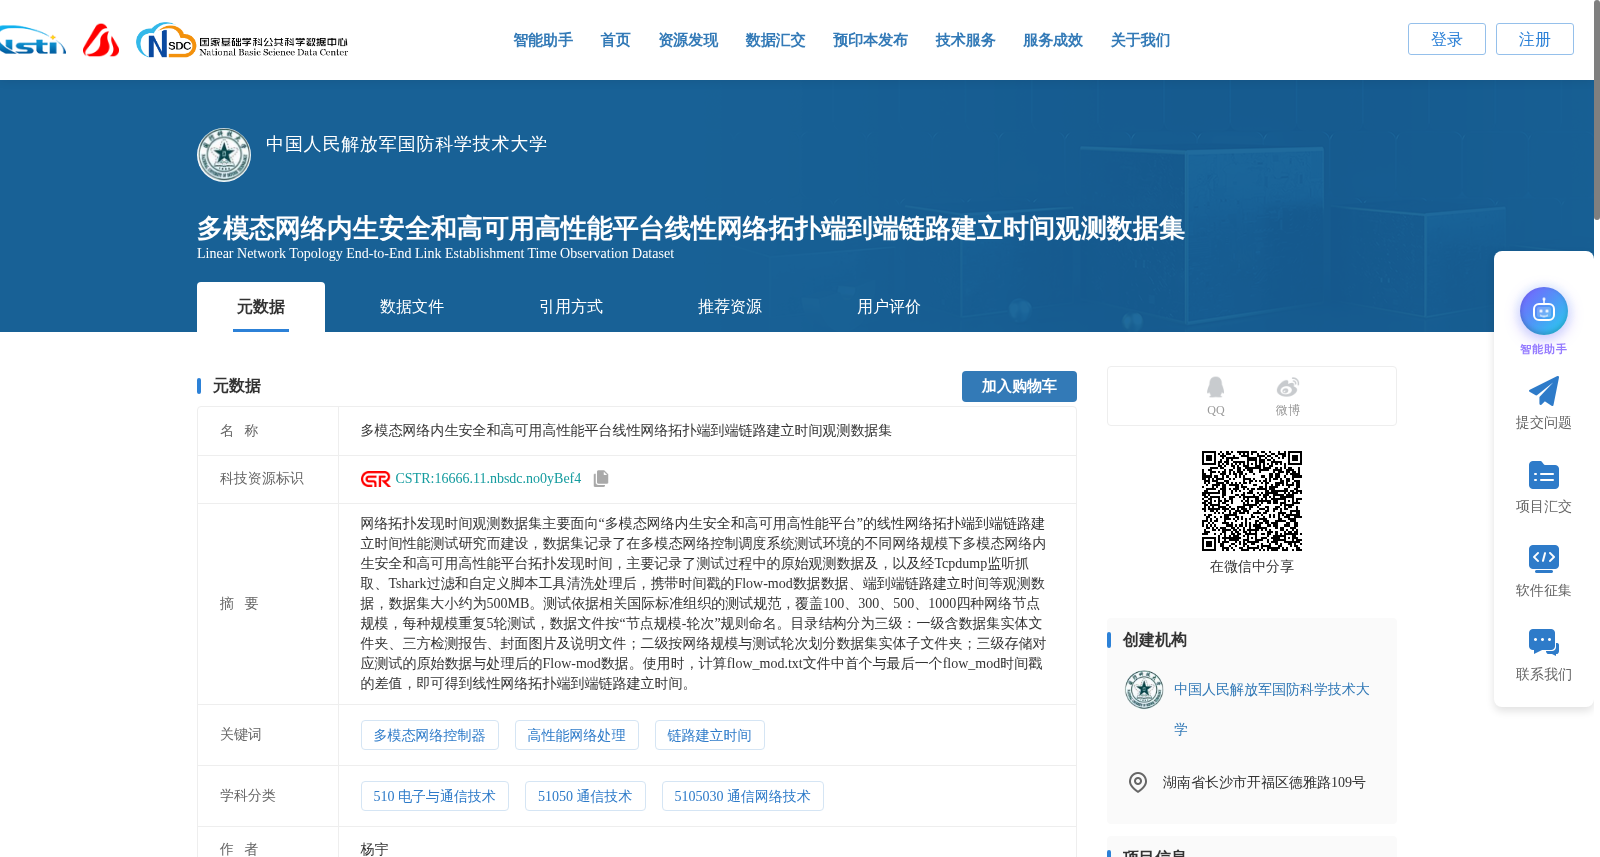Open 数据汇交 in the top menu

775,40
